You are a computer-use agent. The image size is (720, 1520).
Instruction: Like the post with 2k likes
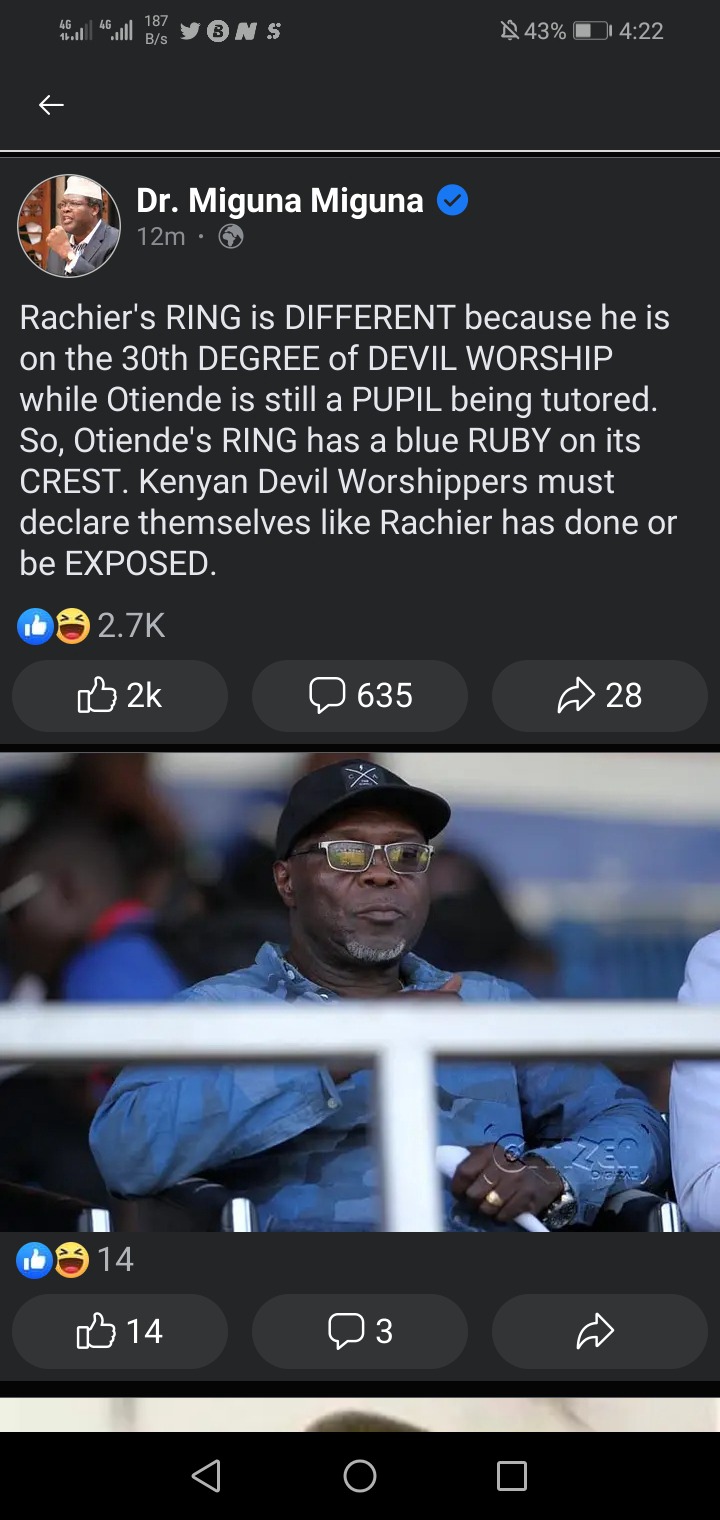[120, 695]
